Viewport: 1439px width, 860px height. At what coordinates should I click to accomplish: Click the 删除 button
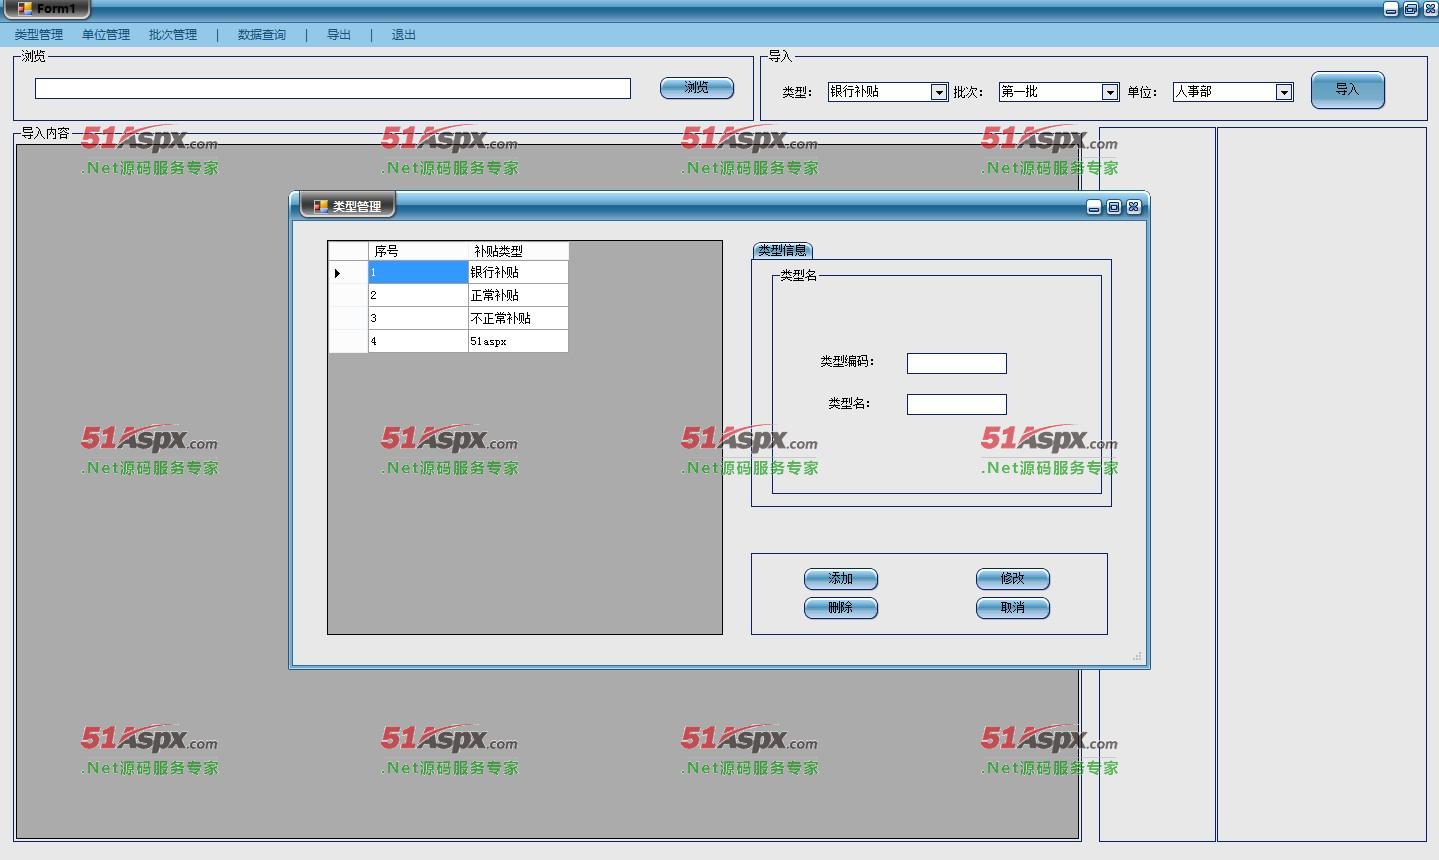pos(840,608)
